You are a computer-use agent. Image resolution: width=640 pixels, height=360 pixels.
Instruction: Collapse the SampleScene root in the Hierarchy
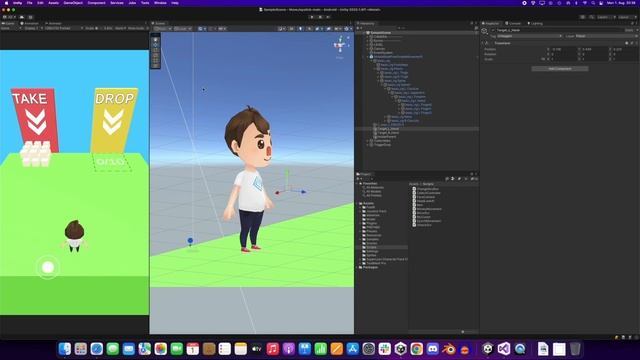coord(364,33)
